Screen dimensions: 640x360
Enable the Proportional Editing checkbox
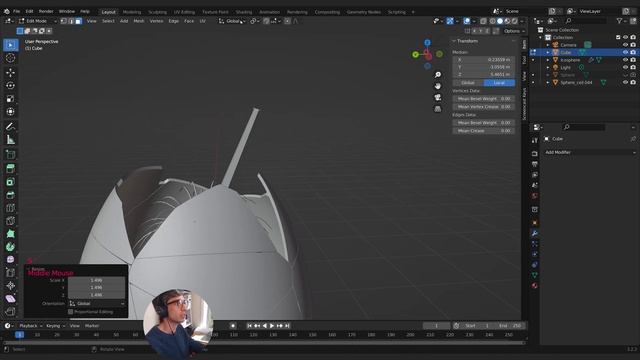click(71, 312)
